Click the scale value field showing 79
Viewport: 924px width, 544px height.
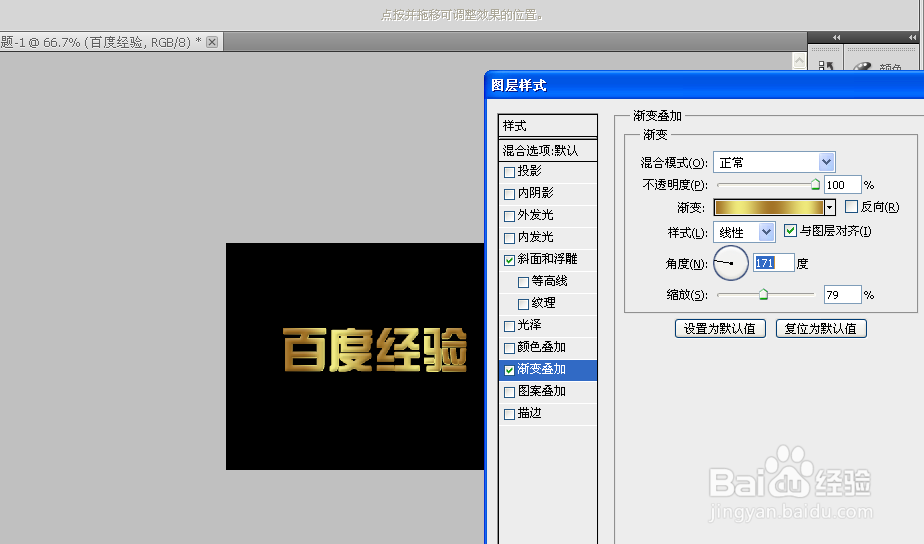click(842, 295)
